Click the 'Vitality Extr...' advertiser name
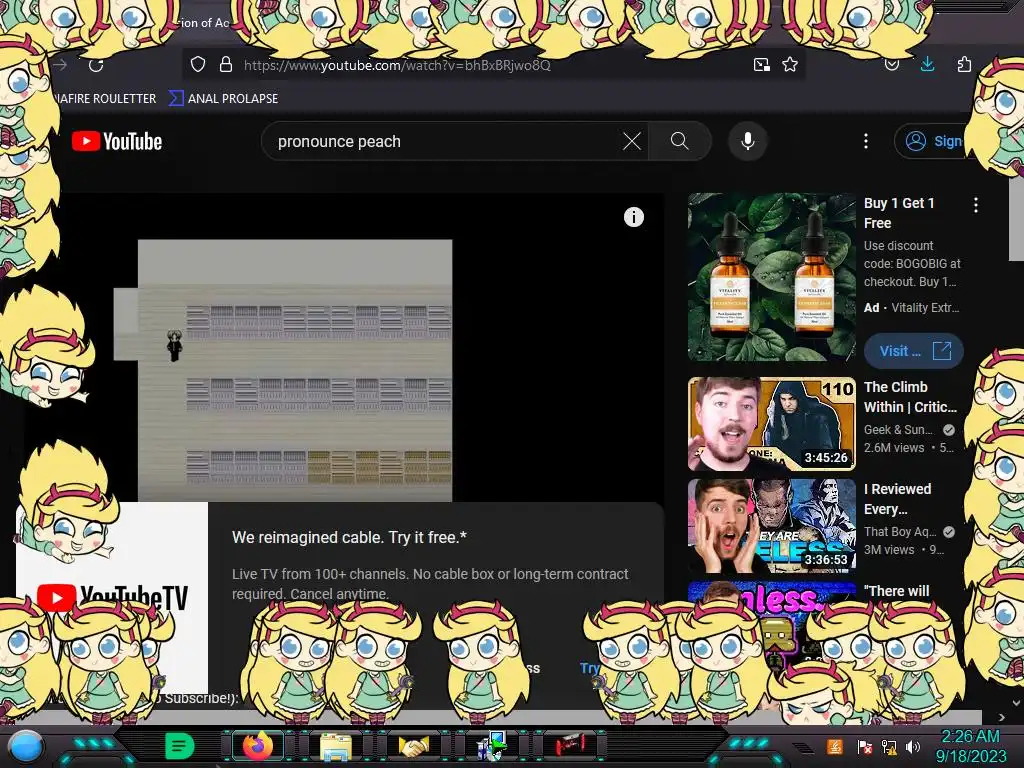 (925, 308)
